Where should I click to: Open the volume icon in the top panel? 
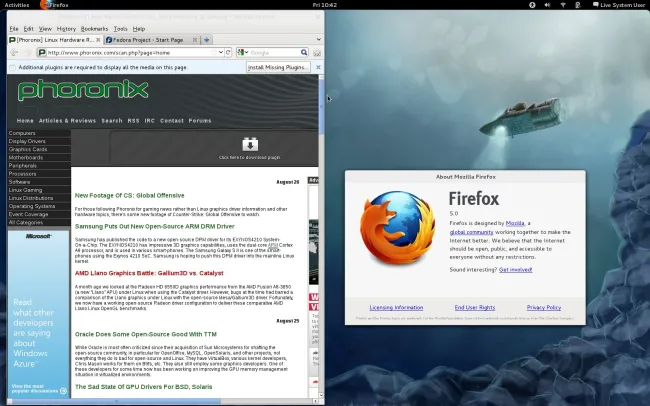[548, 5]
